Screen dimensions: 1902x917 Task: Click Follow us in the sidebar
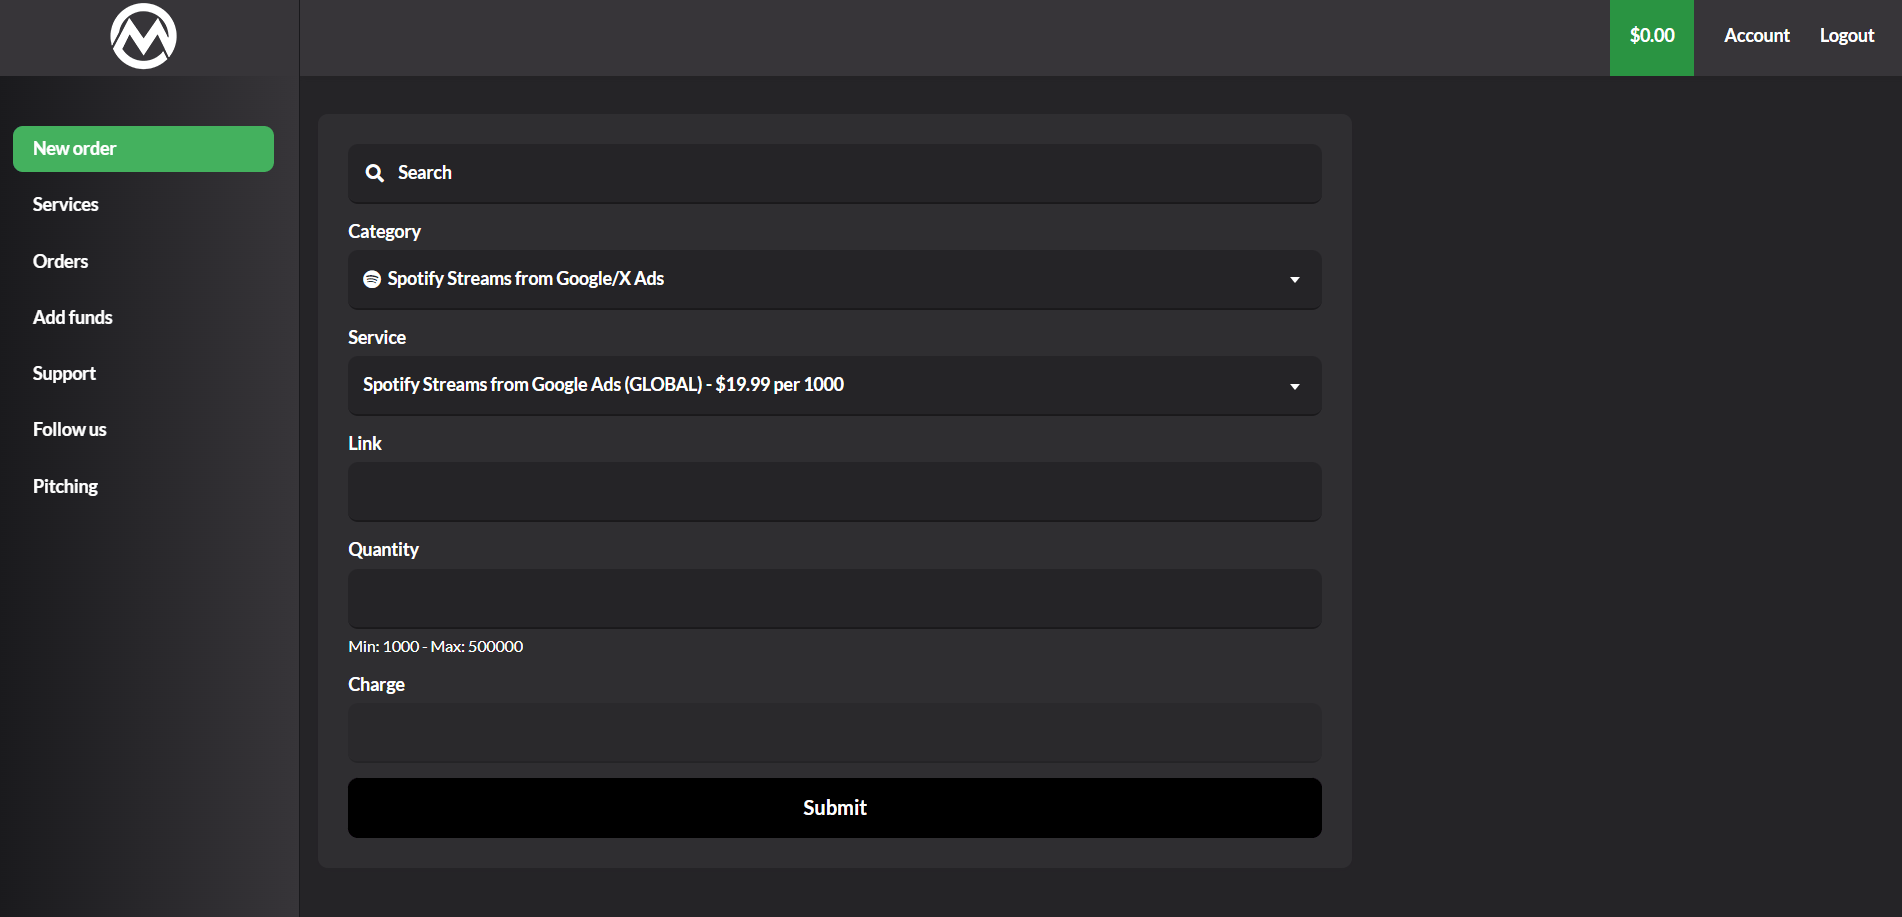[x=70, y=429]
